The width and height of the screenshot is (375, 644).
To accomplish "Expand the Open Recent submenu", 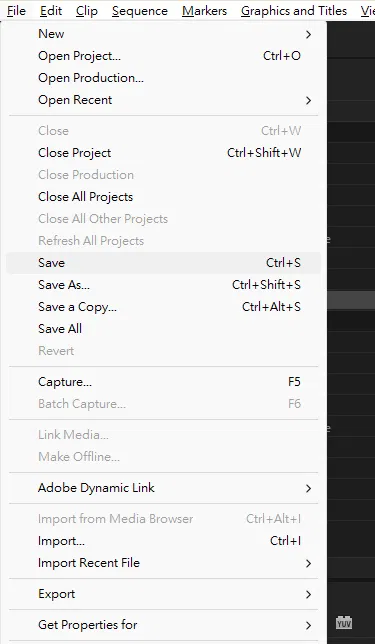I will pos(163,100).
